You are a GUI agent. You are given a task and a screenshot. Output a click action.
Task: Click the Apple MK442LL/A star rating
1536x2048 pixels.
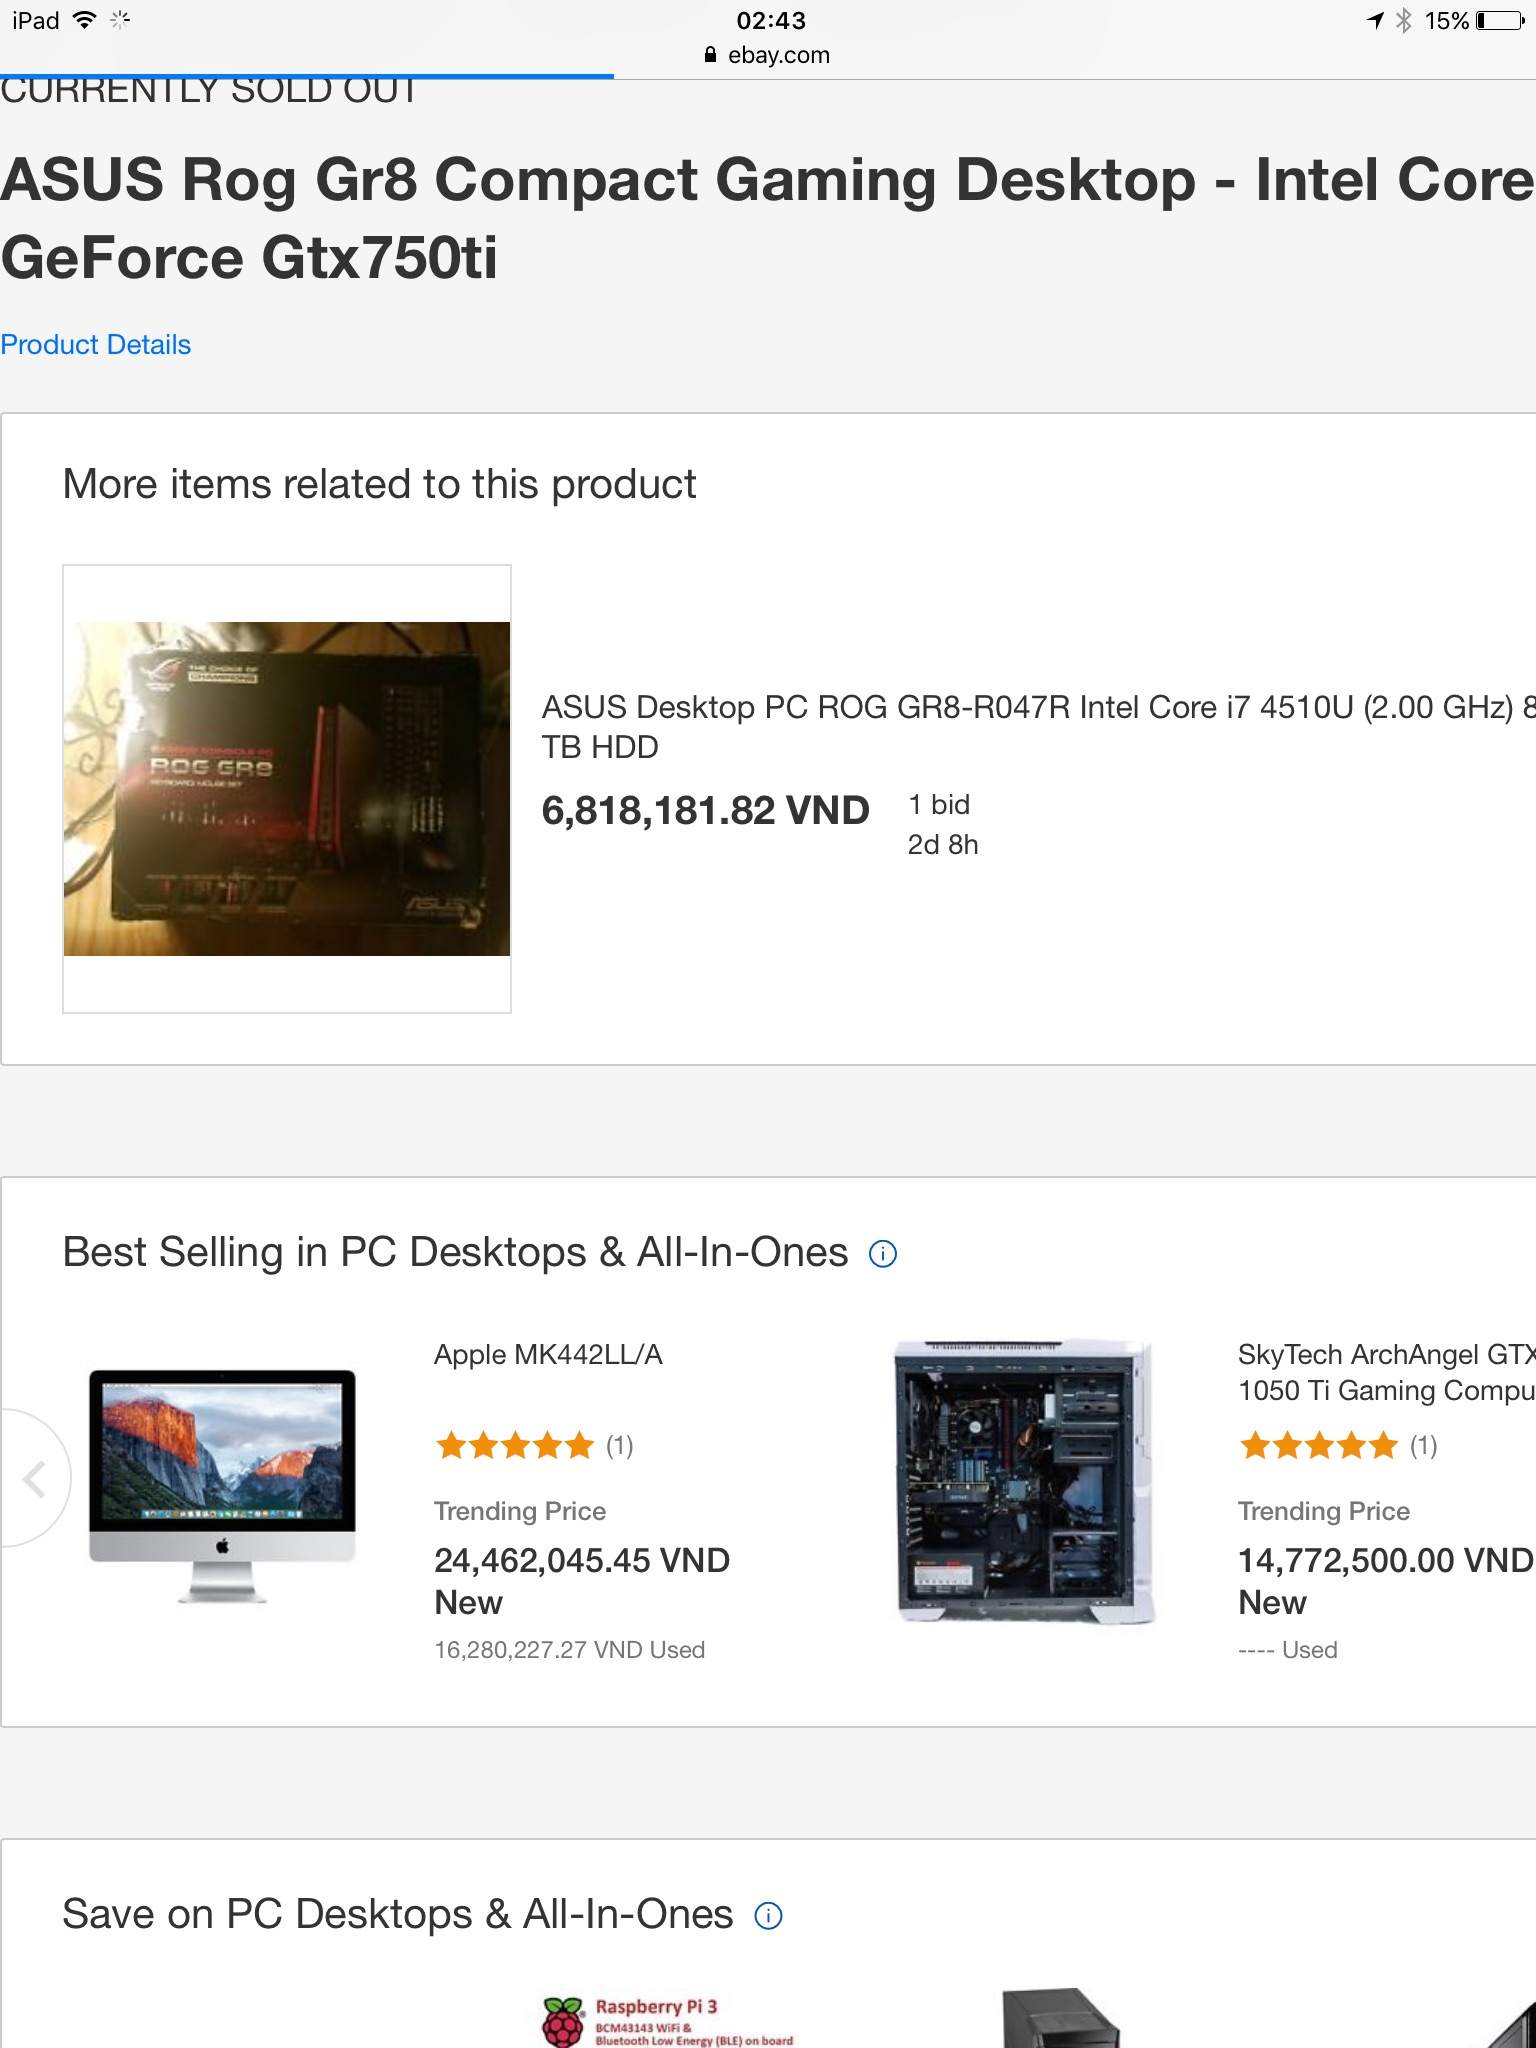(x=515, y=1445)
